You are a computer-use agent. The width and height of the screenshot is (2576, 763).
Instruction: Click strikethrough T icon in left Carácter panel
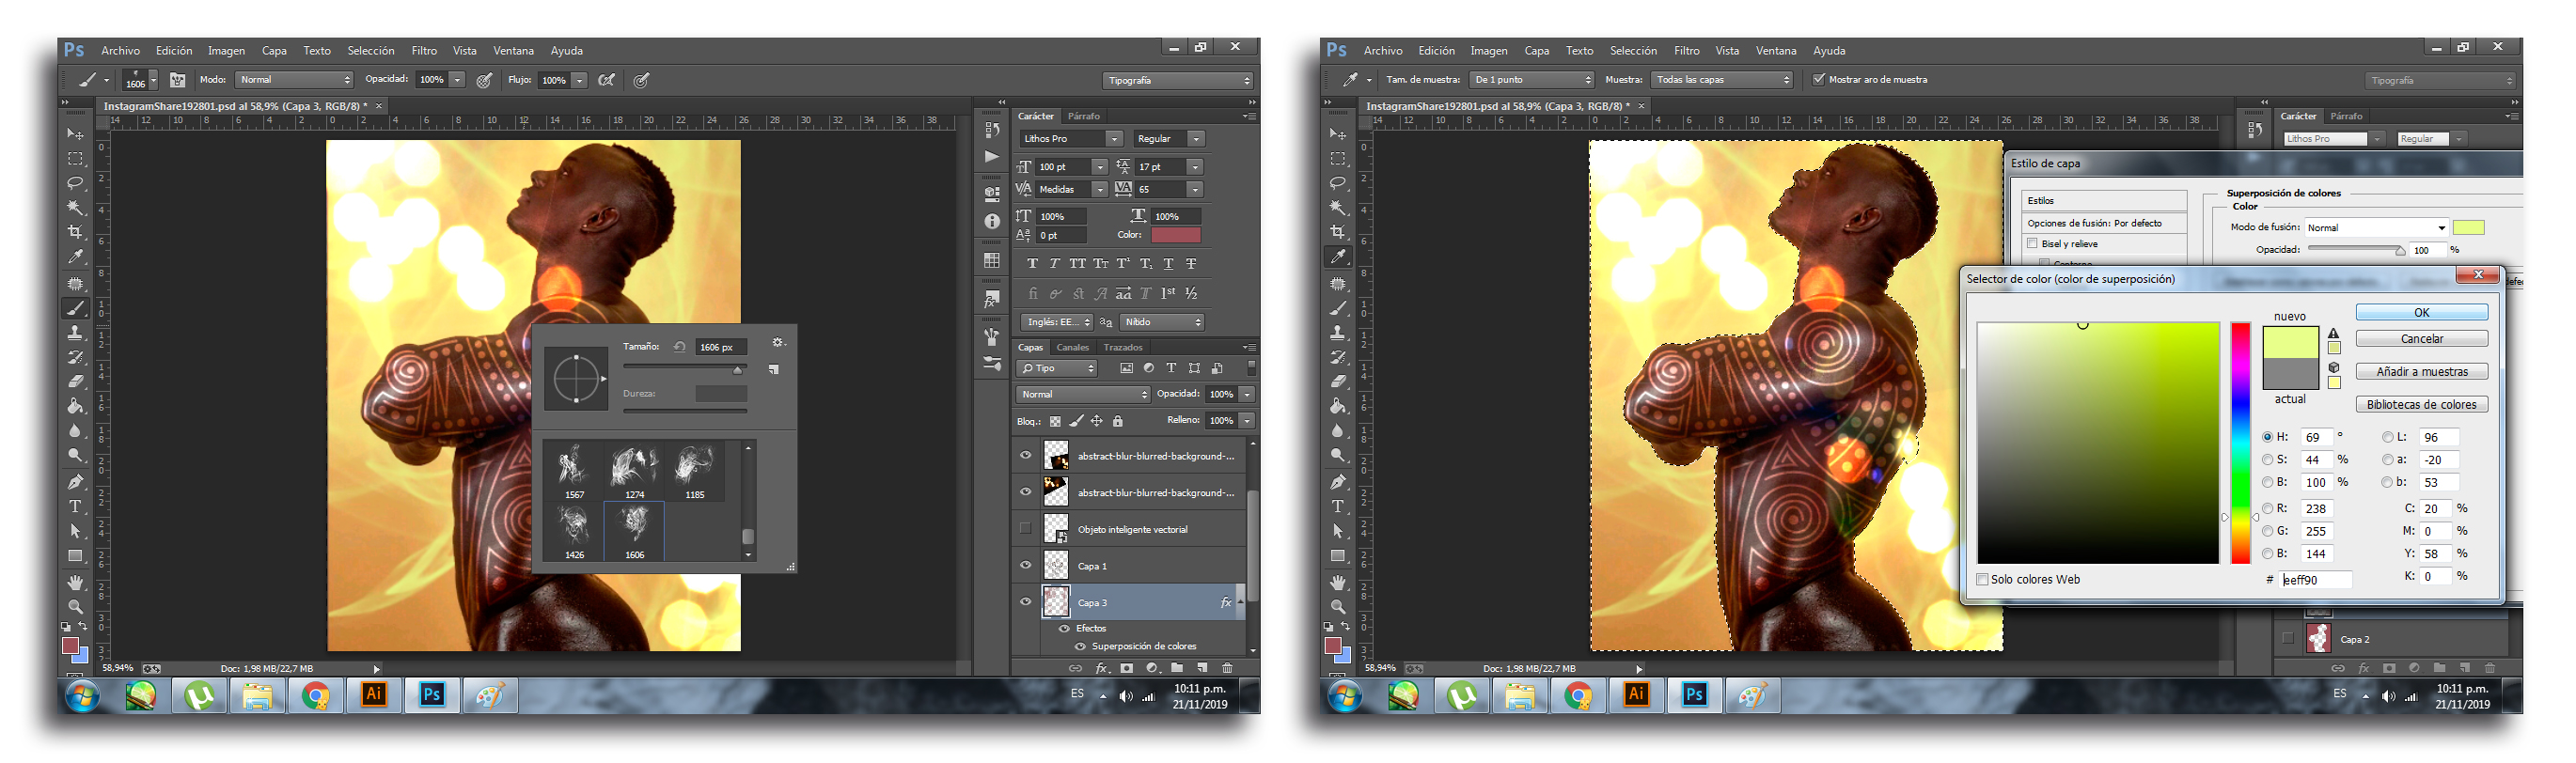point(1191,264)
